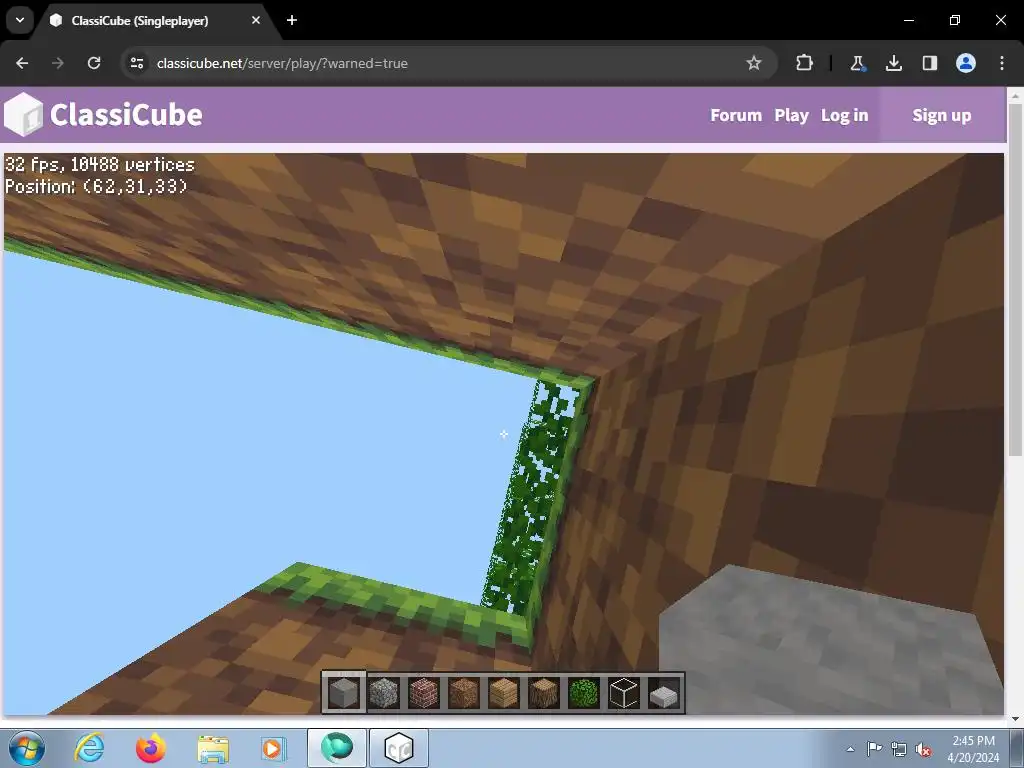Open the tab search dropdown
The width and height of the screenshot is (1024, 768).
coord(20,20)
